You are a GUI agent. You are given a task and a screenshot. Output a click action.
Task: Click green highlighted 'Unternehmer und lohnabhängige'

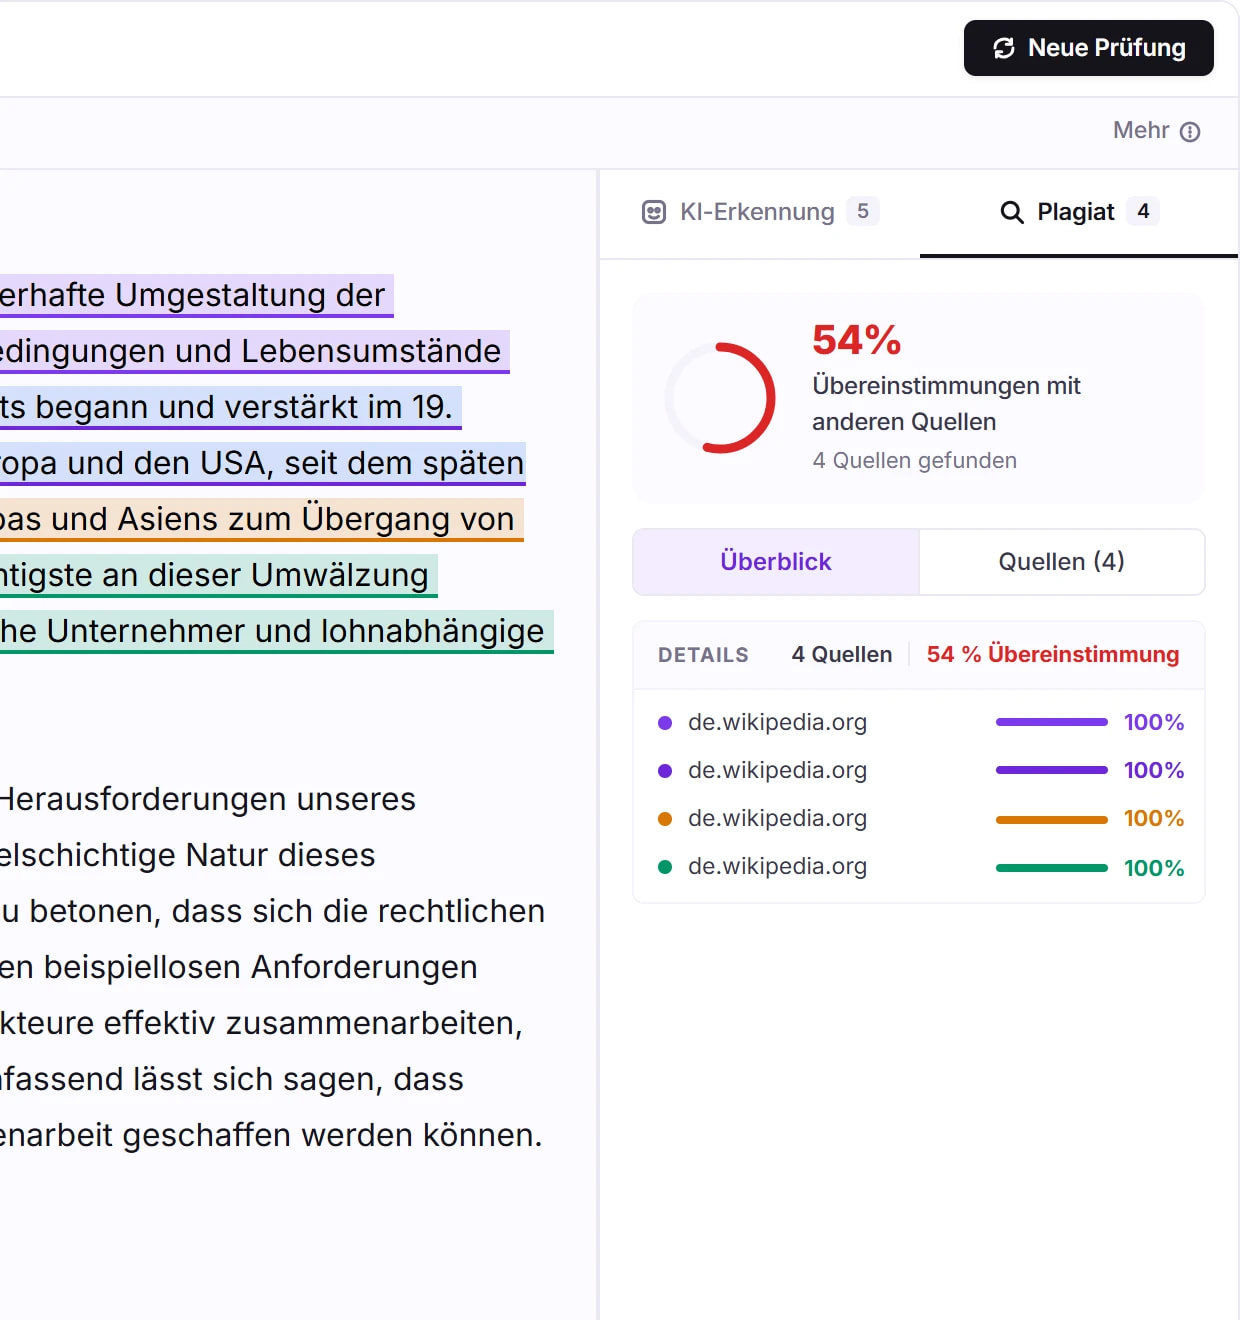295,632
